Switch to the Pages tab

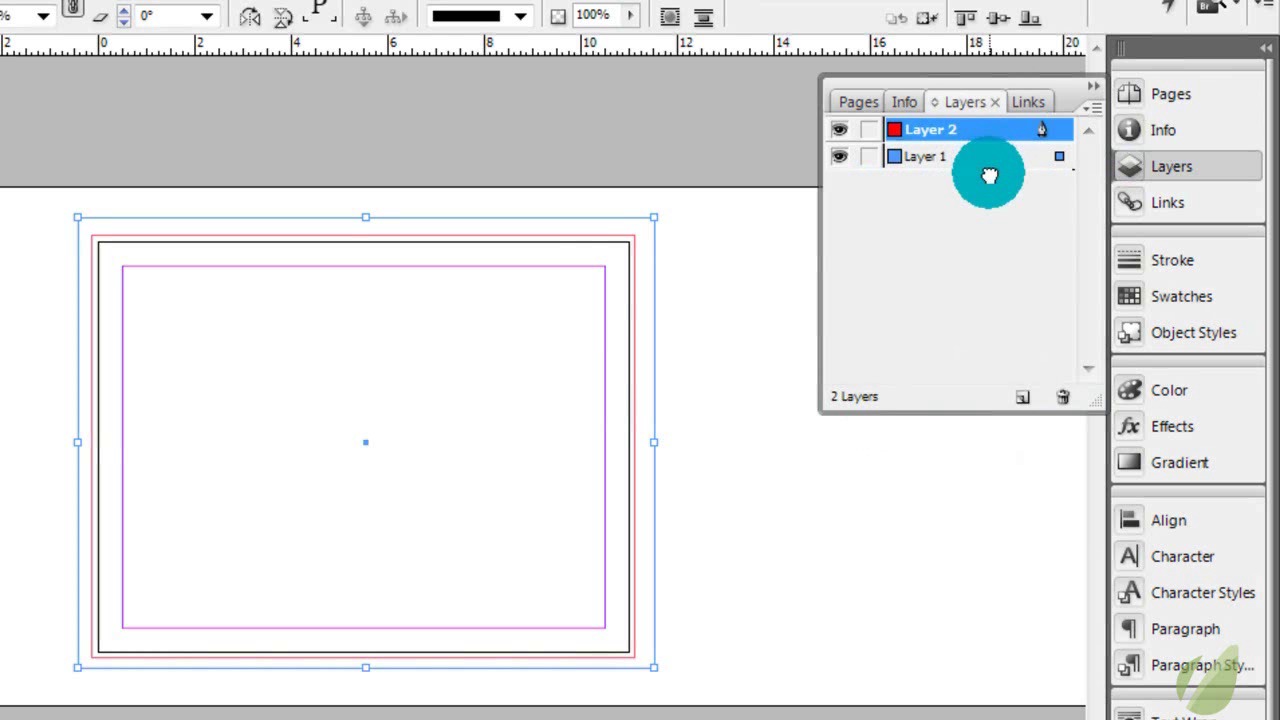858,102
